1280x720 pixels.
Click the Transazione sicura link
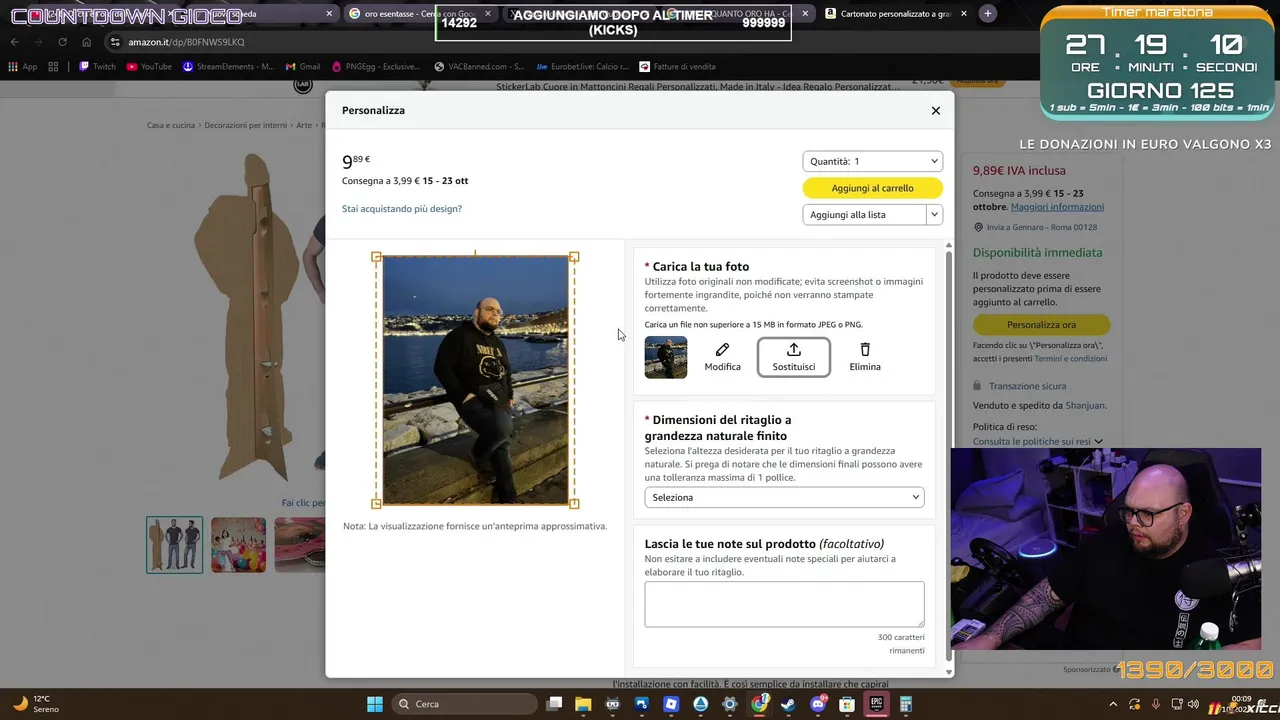point(1027,386)
